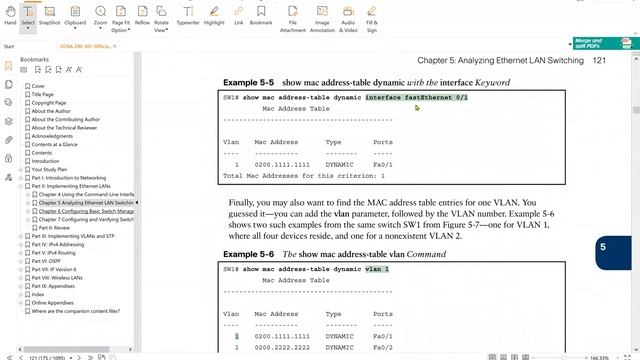The image size is (640, 360).
Task: Expand Part VI: OSPF bookmark
Action: pyautogui.click(x=20, y=261)
